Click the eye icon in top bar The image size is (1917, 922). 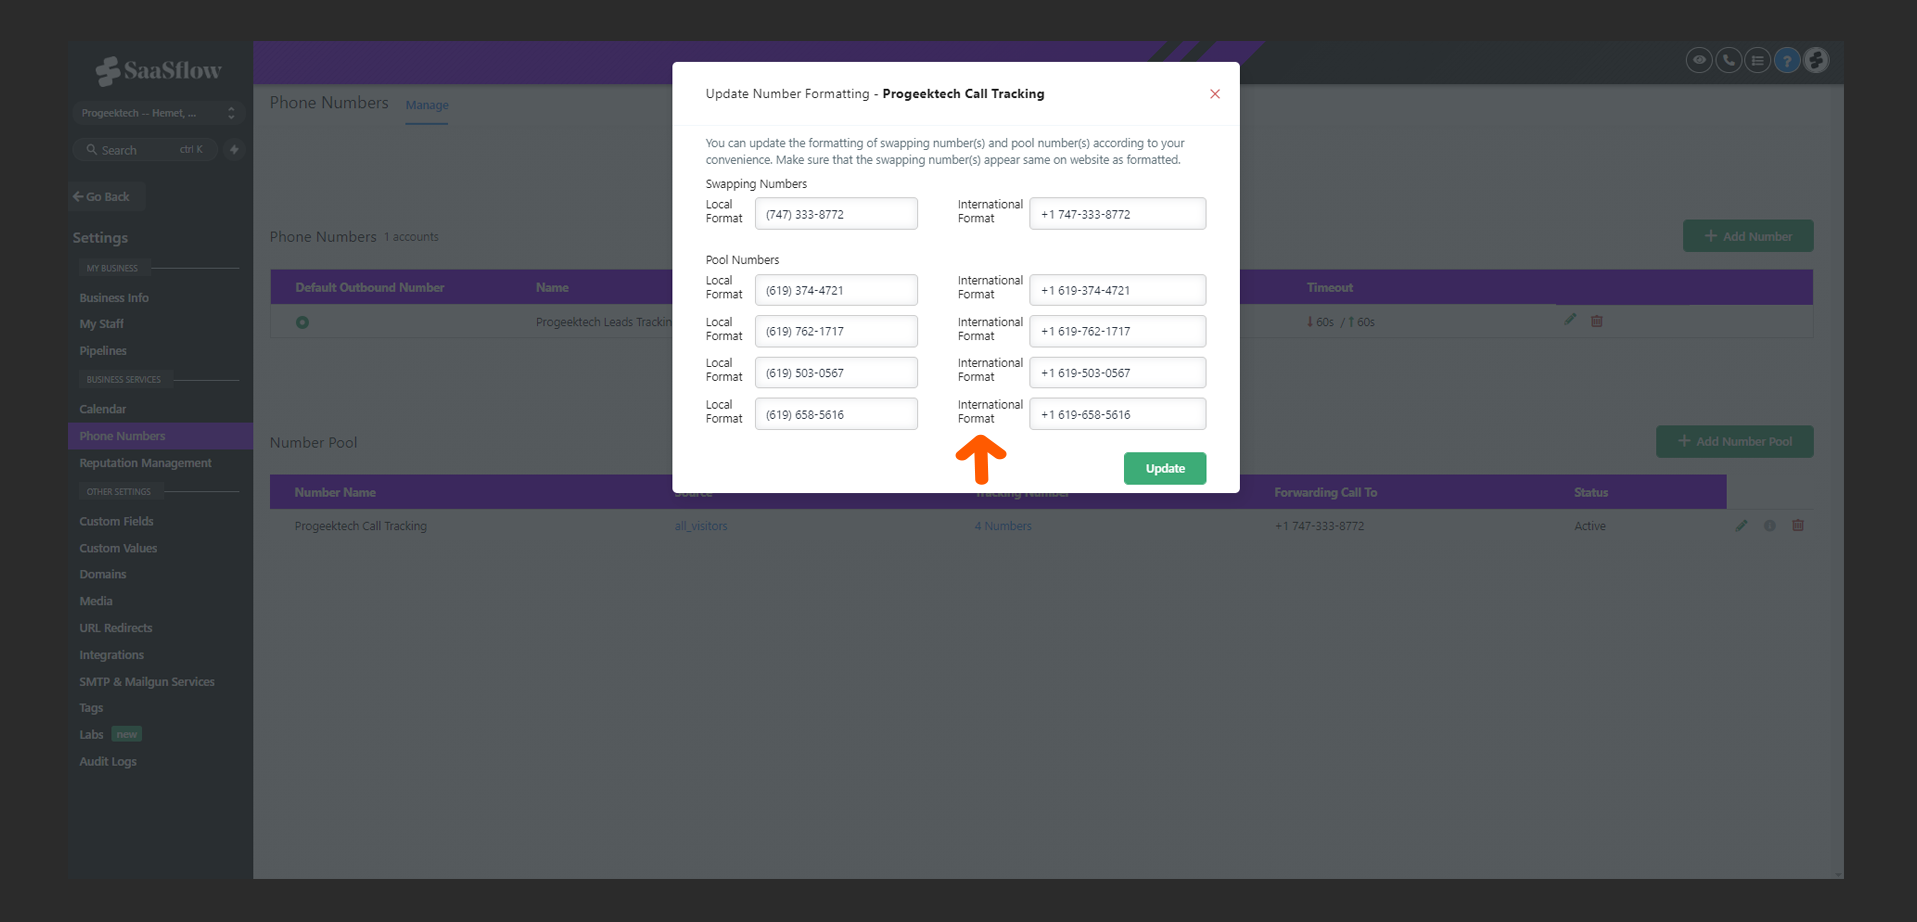point(1698,61)
